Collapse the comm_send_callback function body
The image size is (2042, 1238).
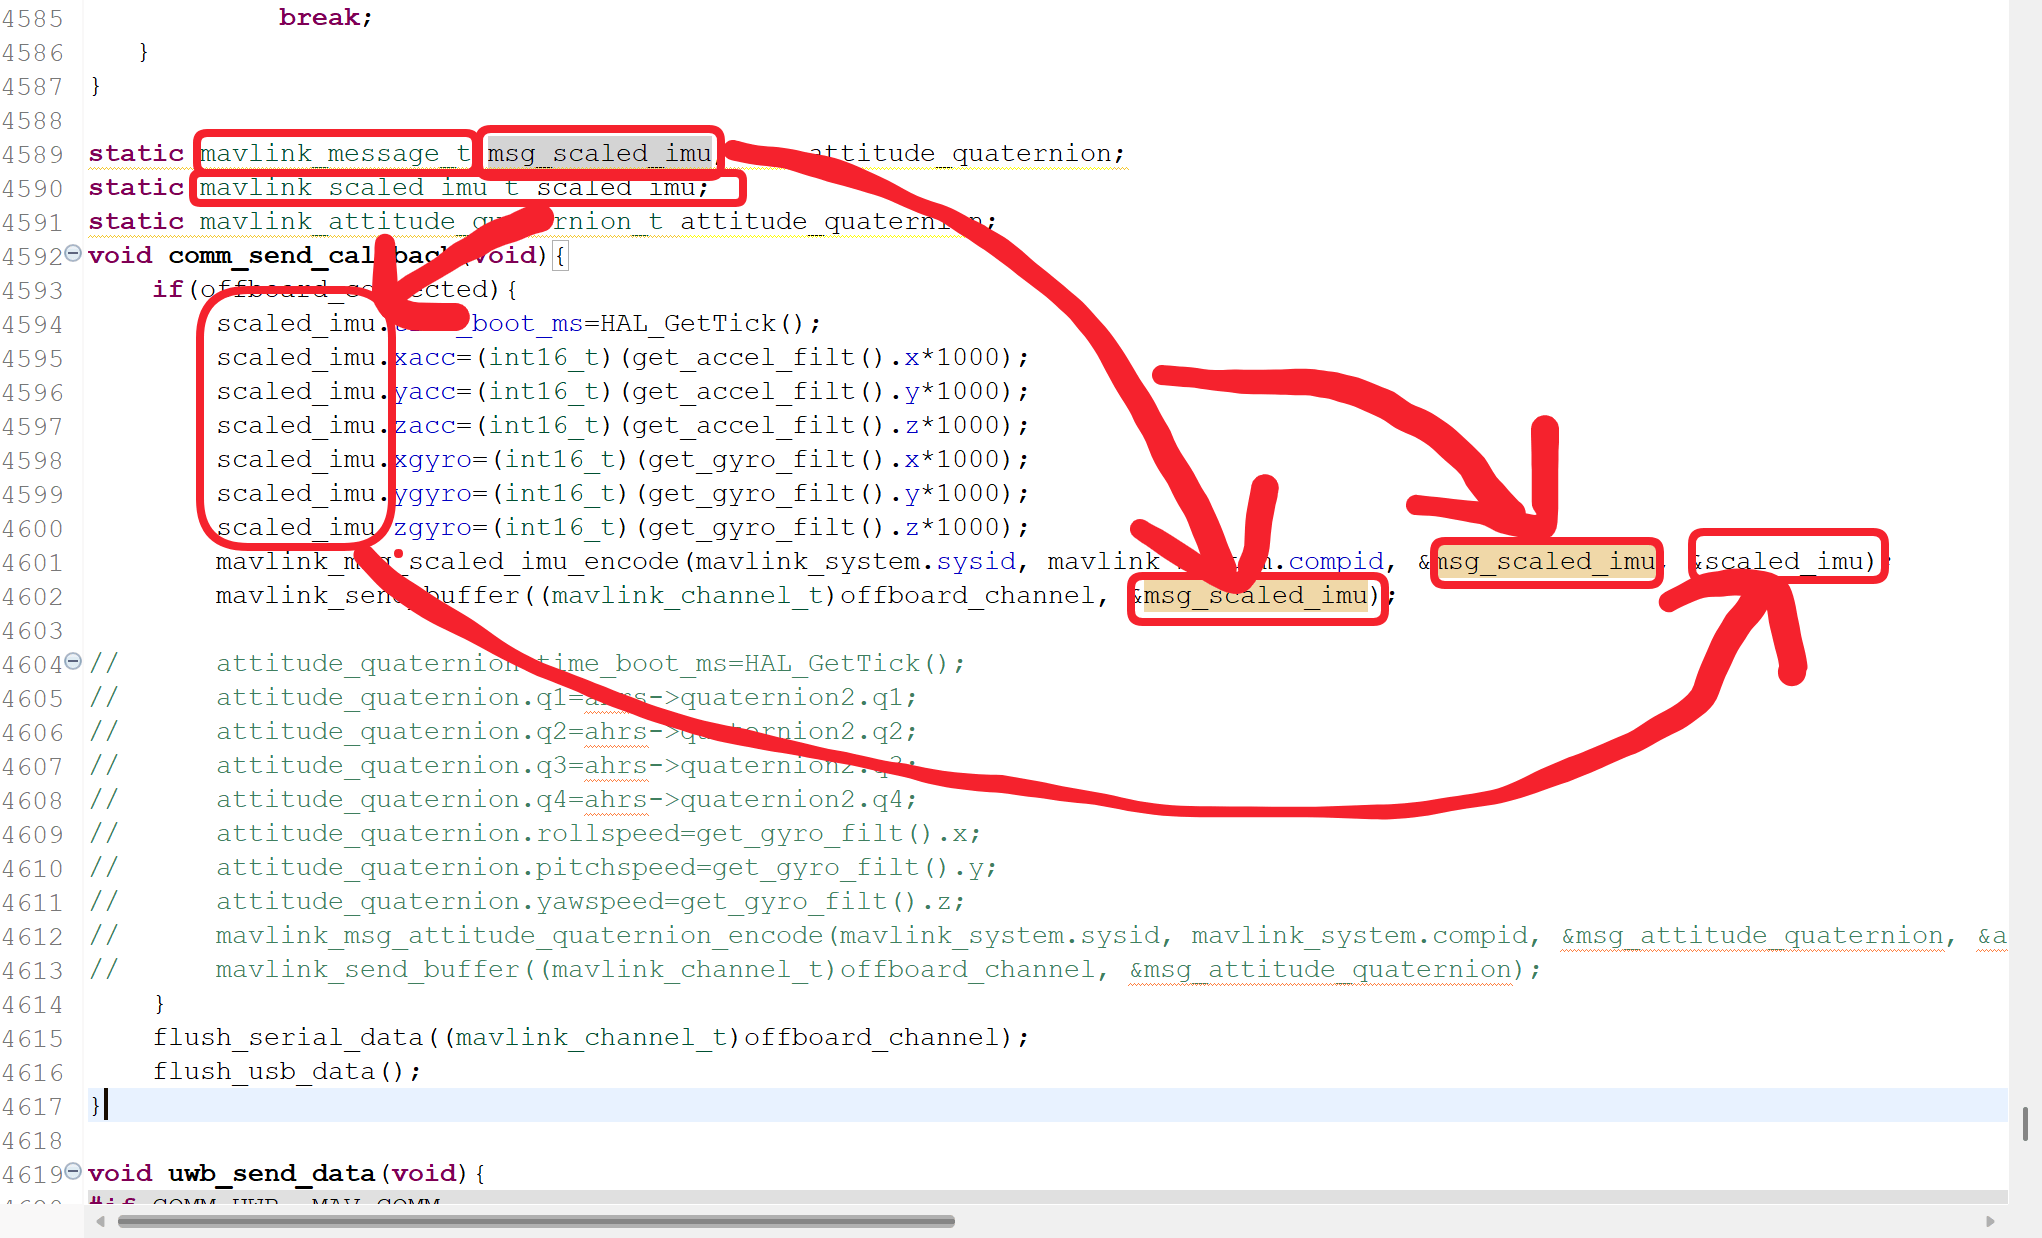pyautogui.click(x=72, y=254)
